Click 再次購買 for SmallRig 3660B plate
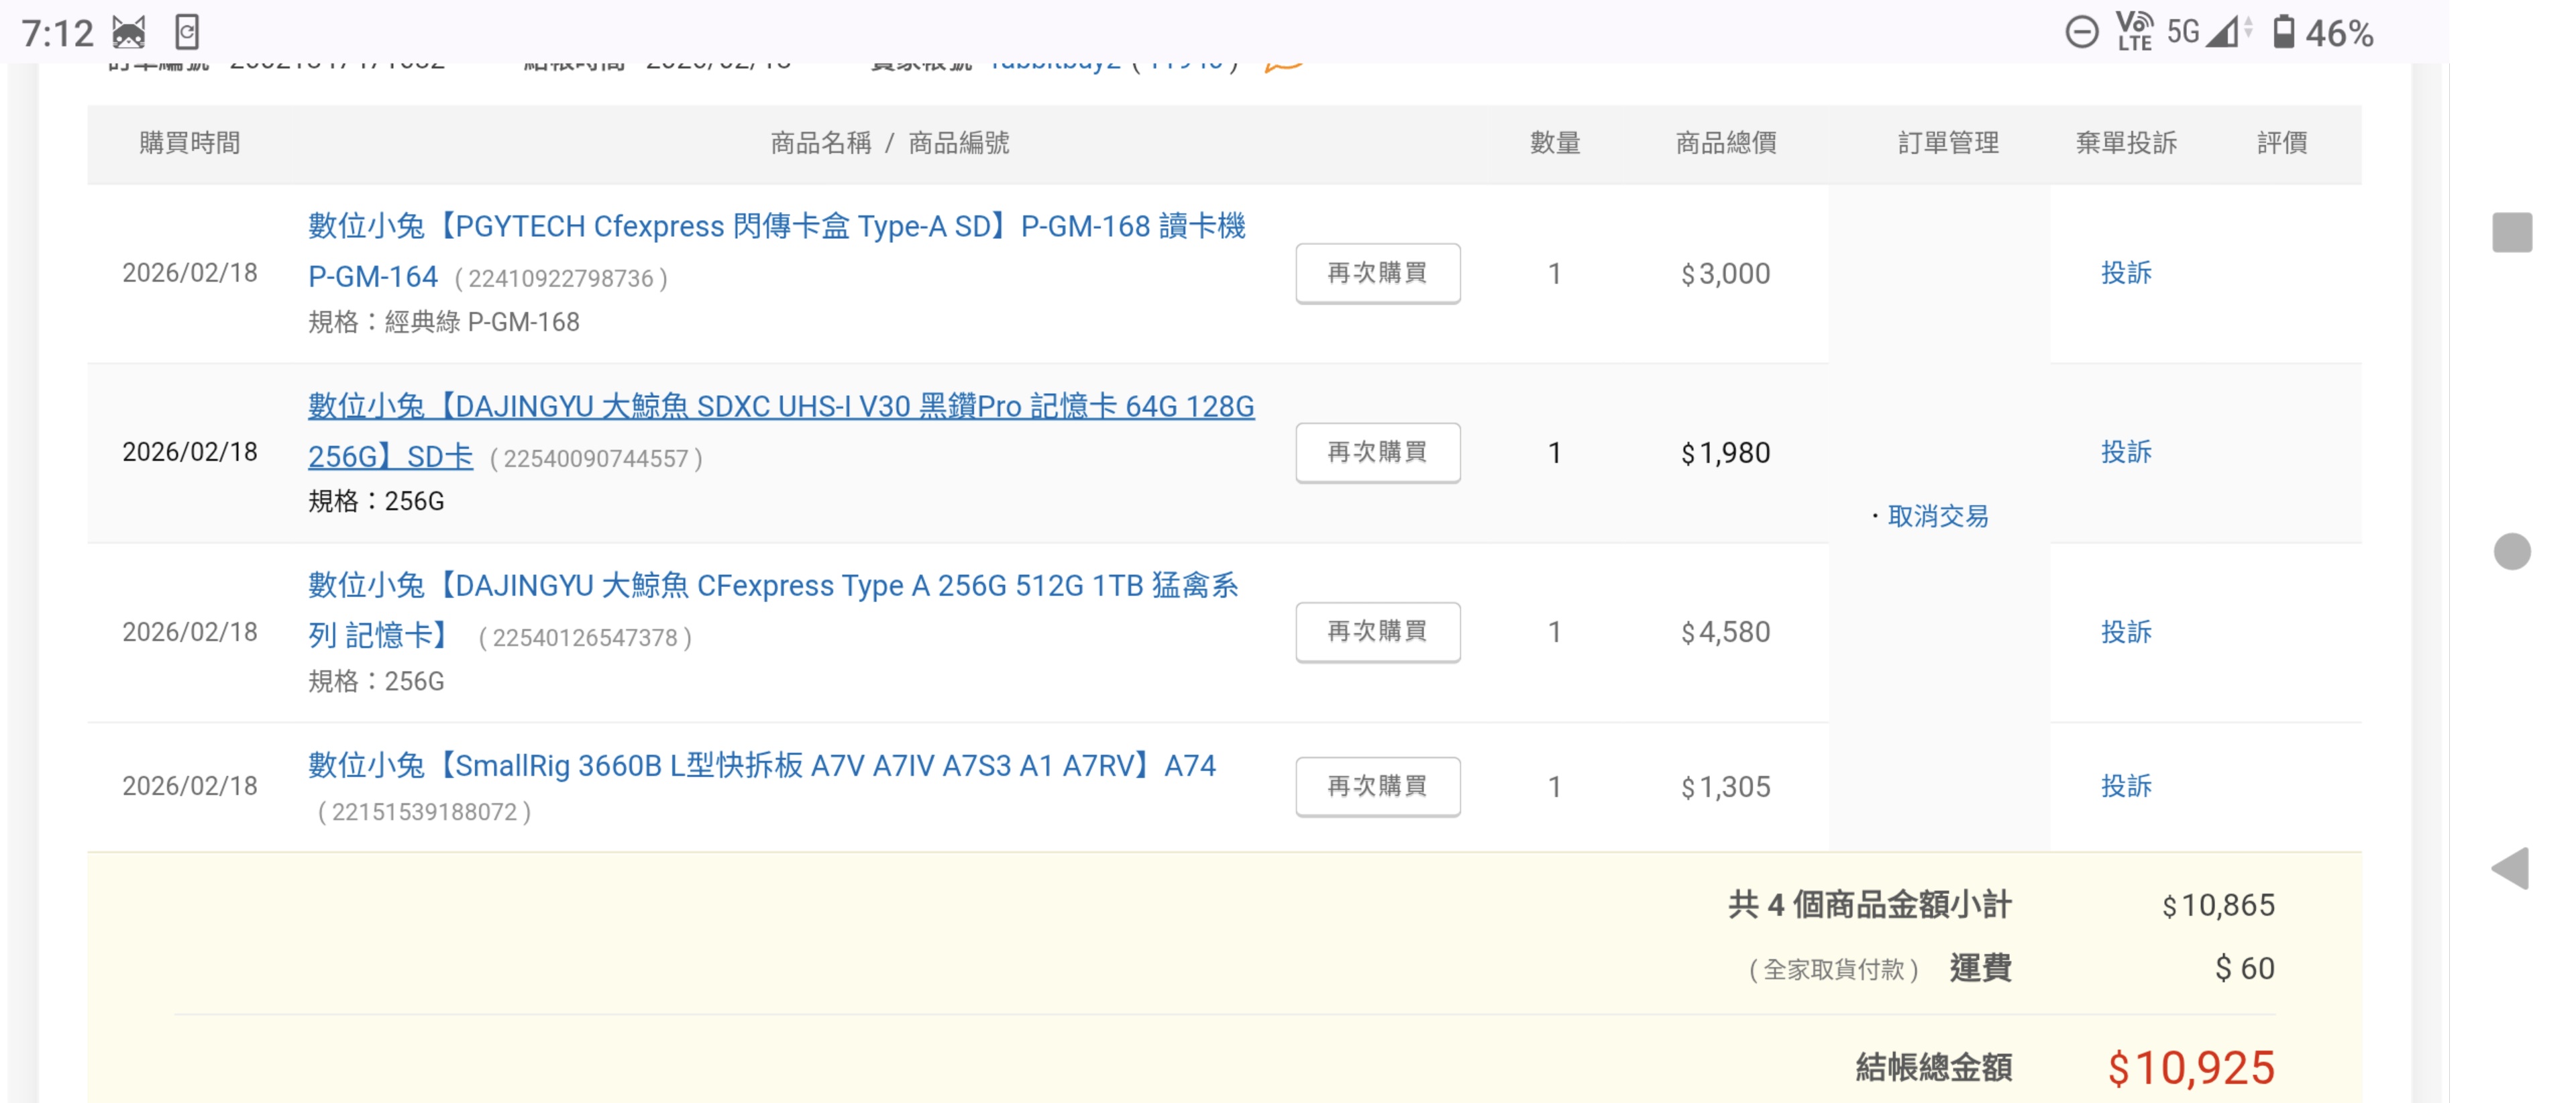Screen dimensions: 2576x1103 pyautogui.click(x=1377, y=786)
